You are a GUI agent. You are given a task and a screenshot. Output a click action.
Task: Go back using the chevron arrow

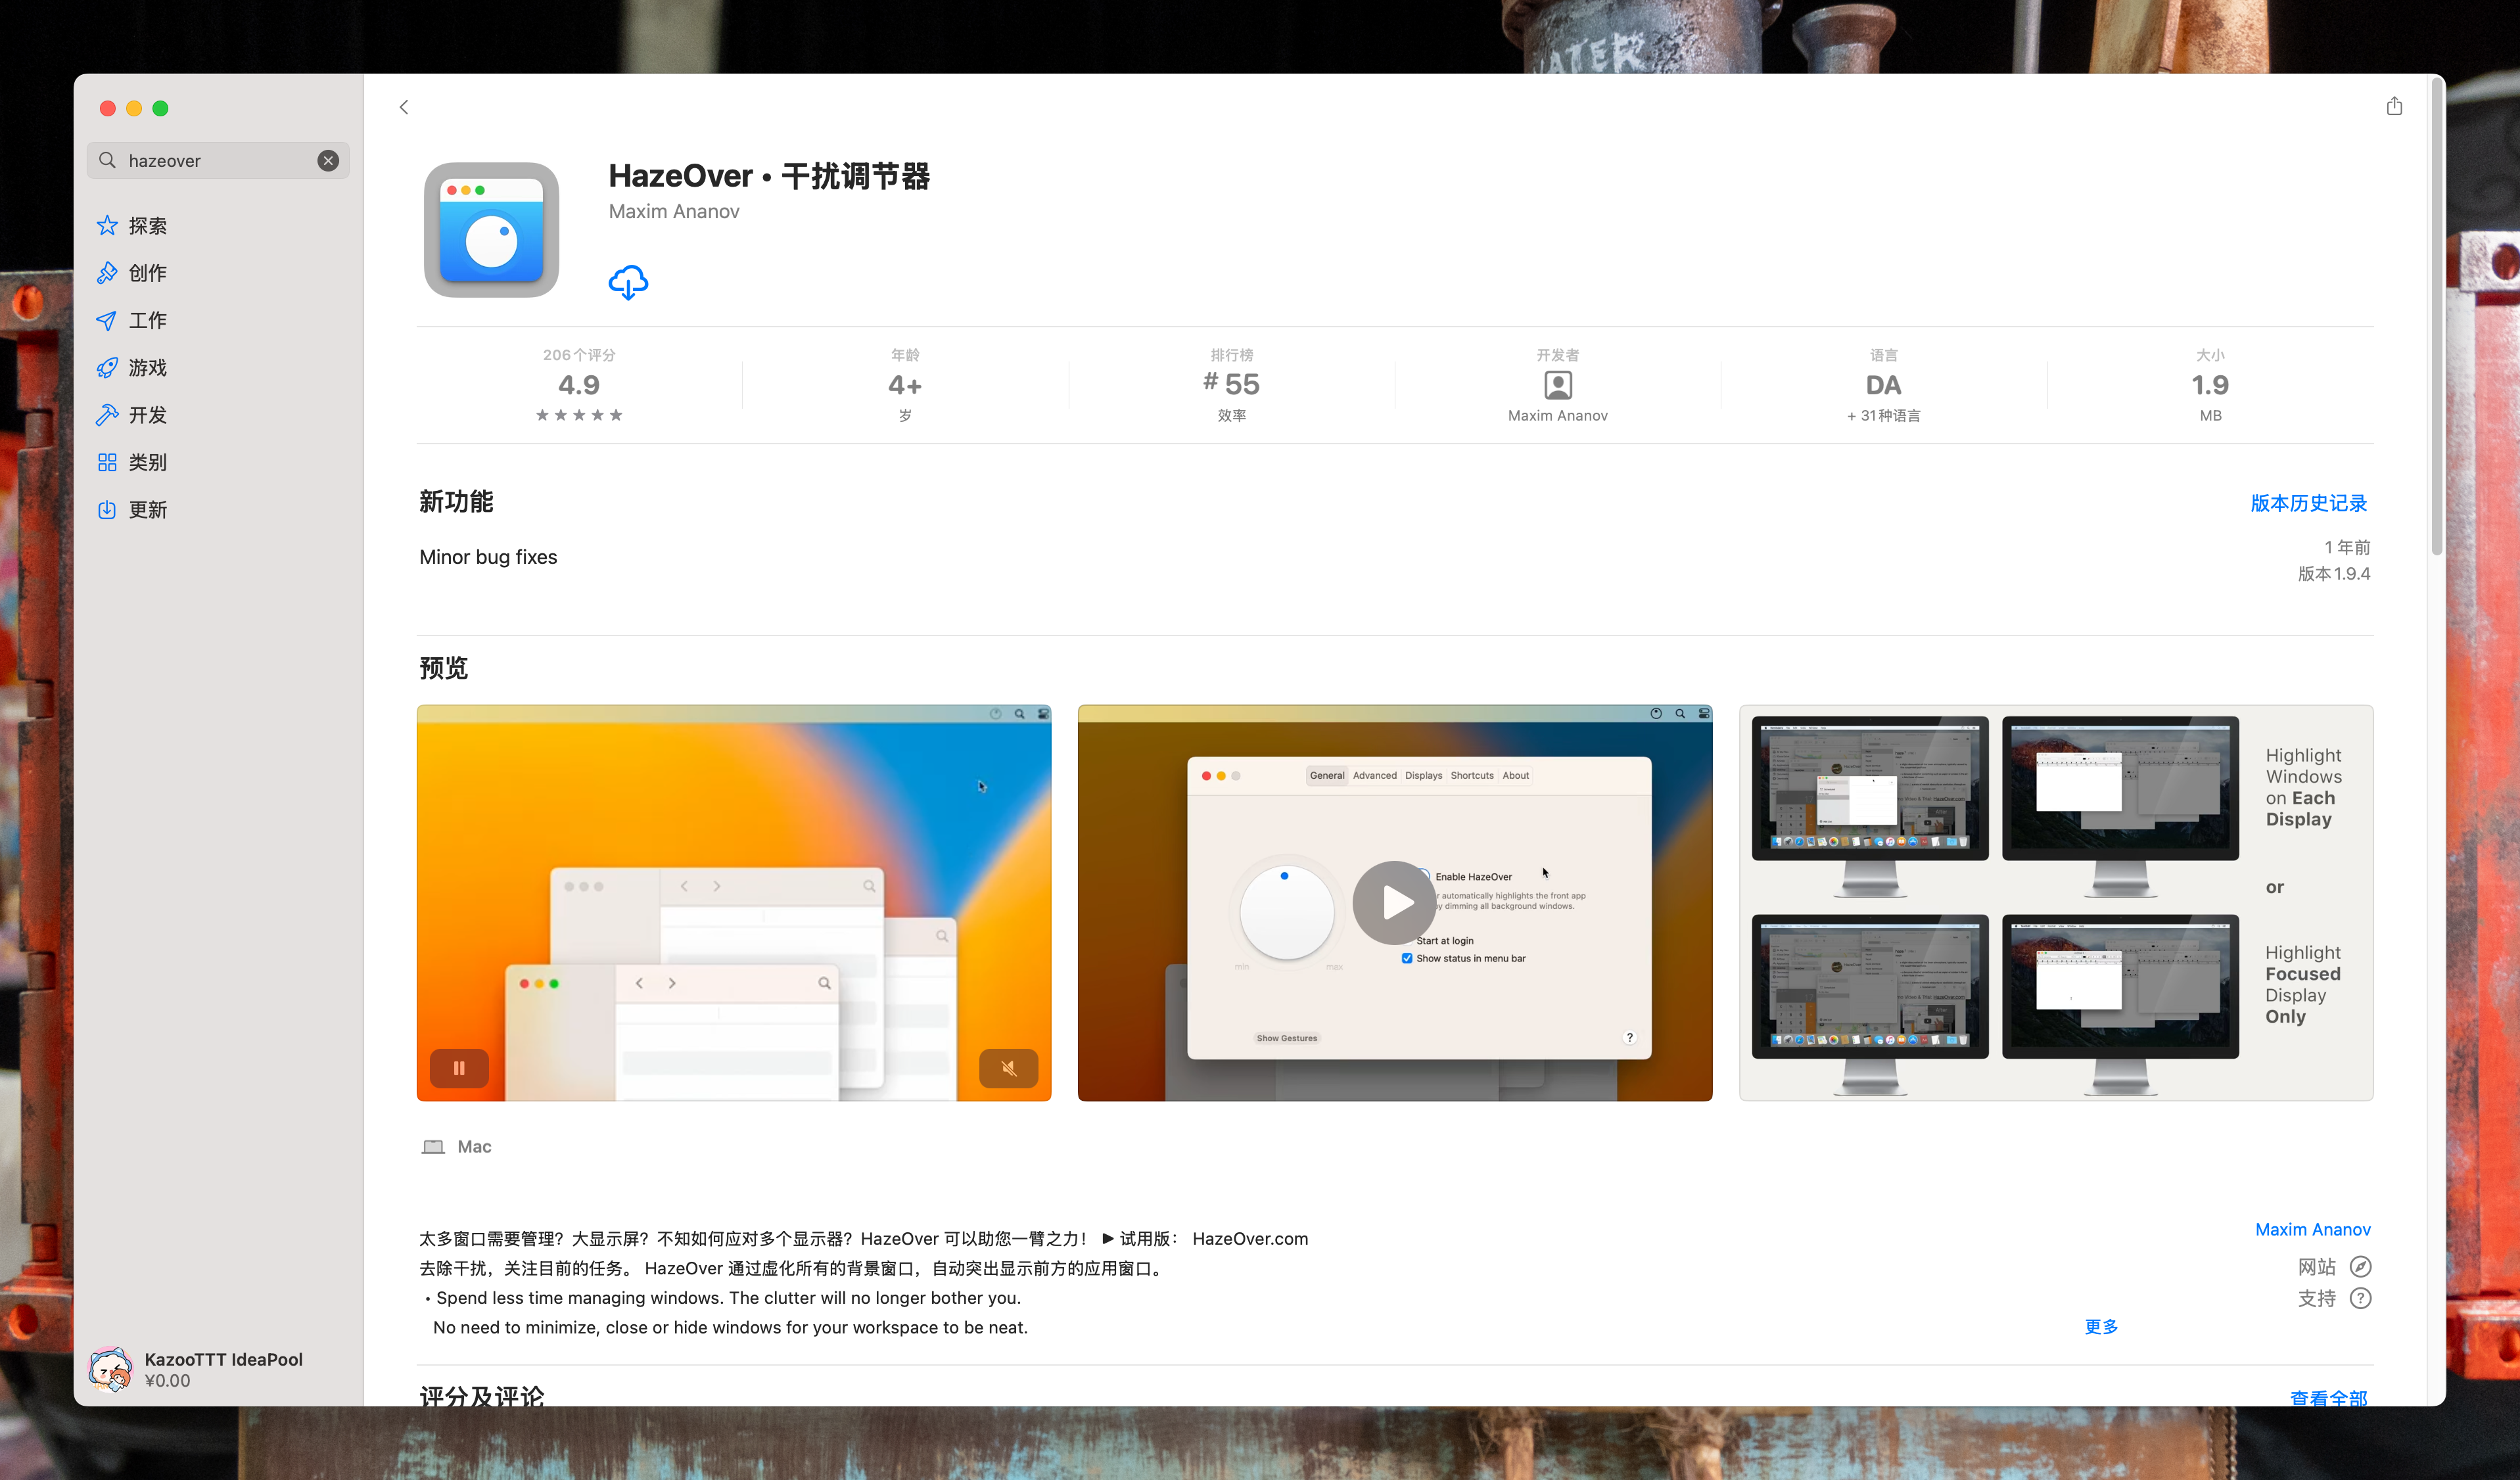tap(404, 107)
